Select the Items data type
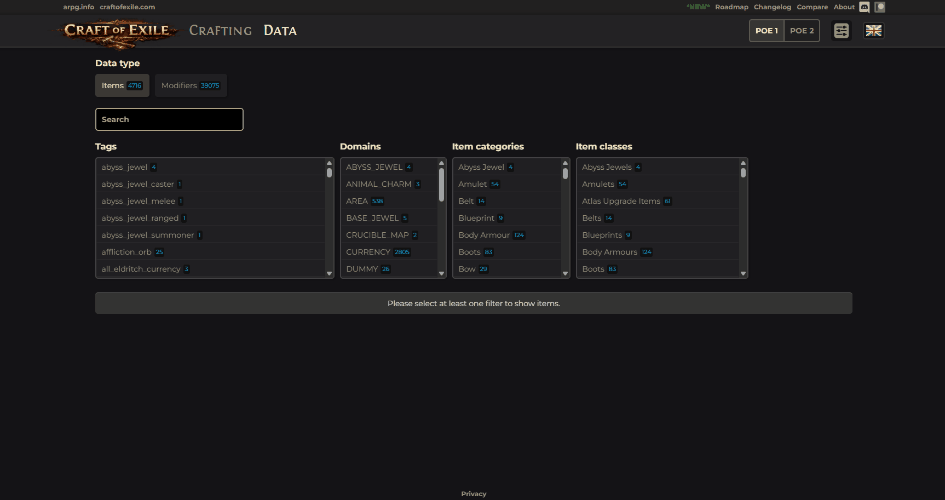The image size is (945, 500). (x=122, y=86)
